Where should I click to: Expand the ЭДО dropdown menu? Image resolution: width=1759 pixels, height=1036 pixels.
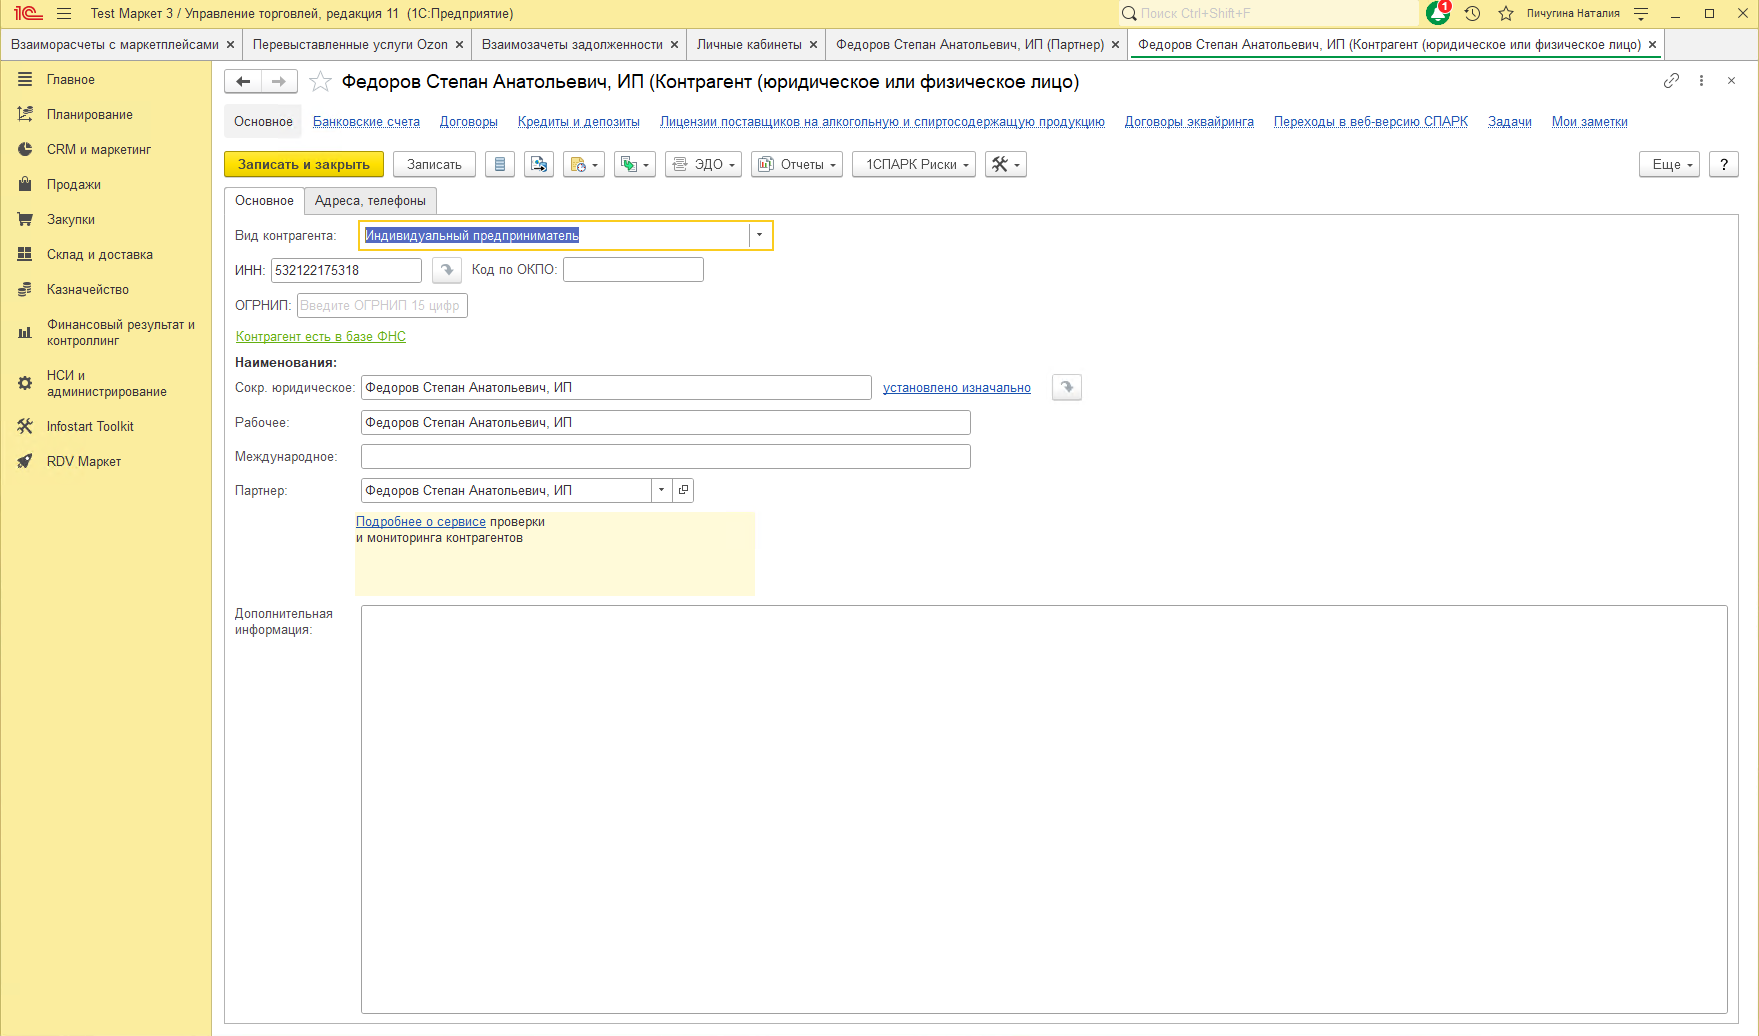point(704,164)
